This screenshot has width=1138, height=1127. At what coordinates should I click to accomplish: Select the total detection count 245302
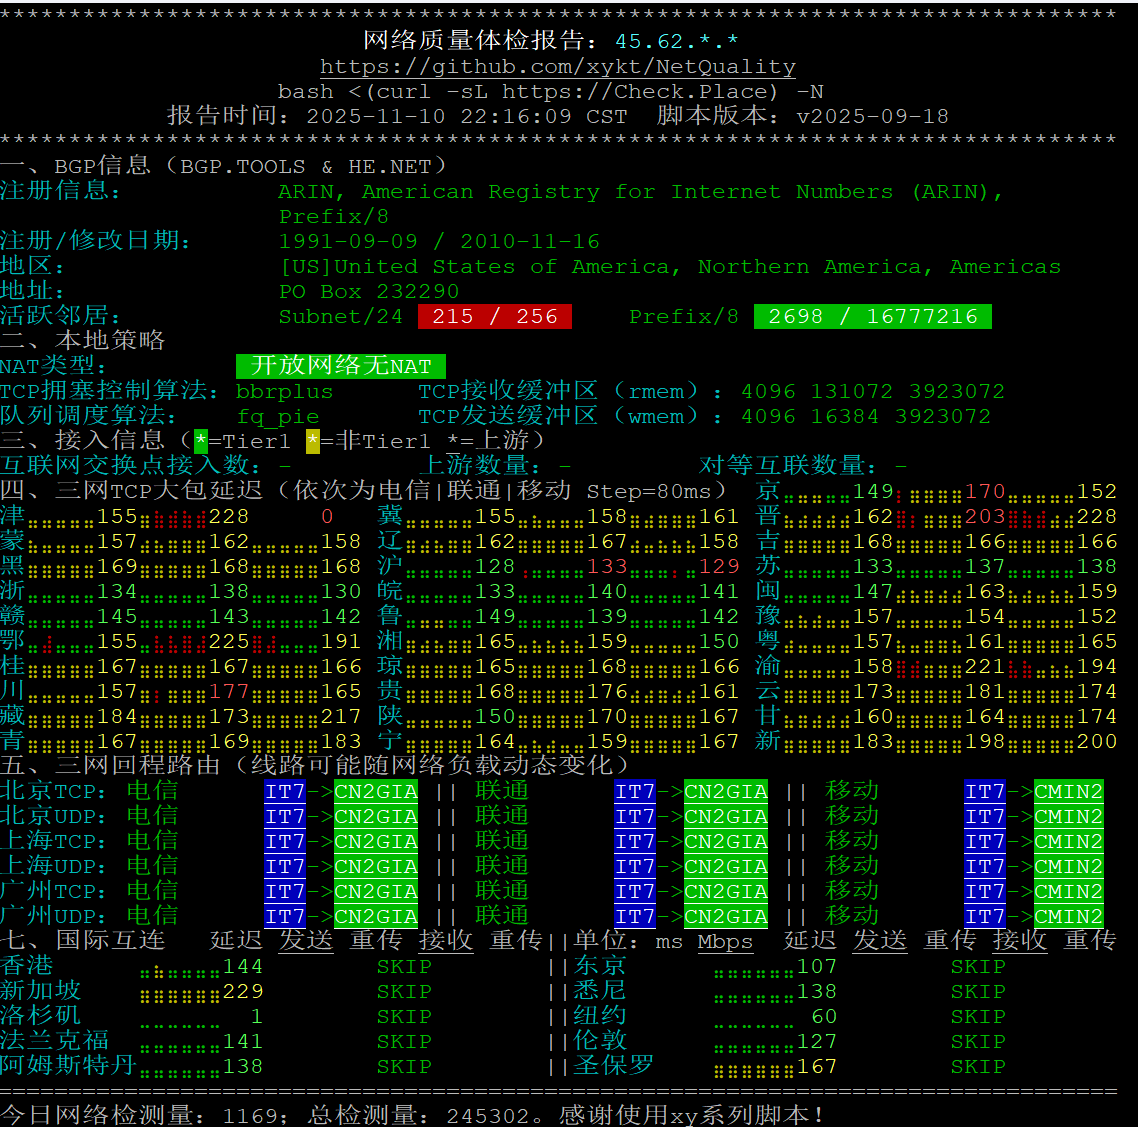pyautogui.click(x=488, y=1116)
